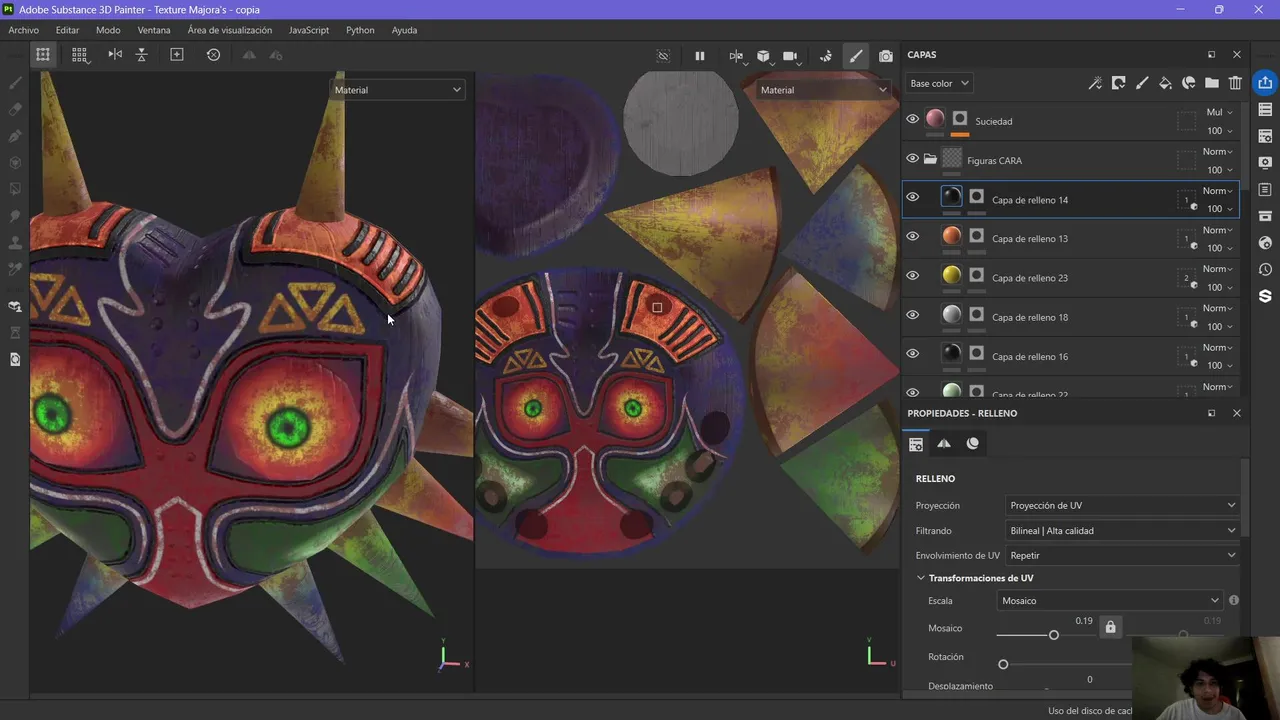This screenshot has width=1280, height=720.
Task: Select the Suciedad layer mask thumbnail
Action: coord(959,118)
